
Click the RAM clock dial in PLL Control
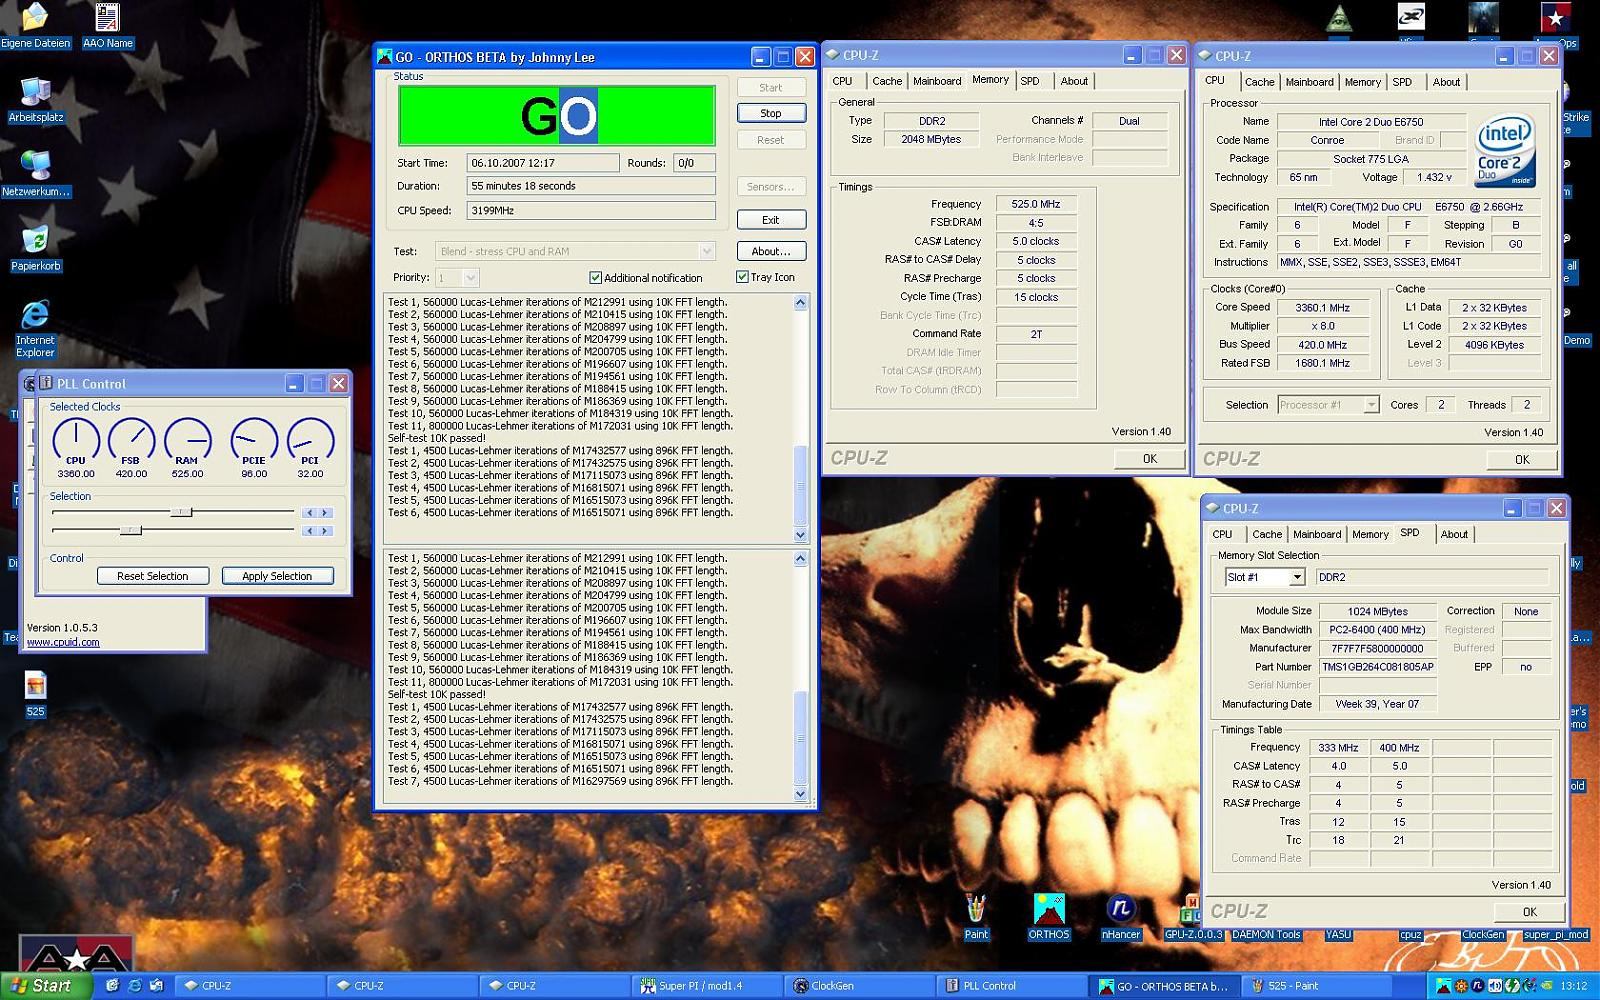click(187, 440)
